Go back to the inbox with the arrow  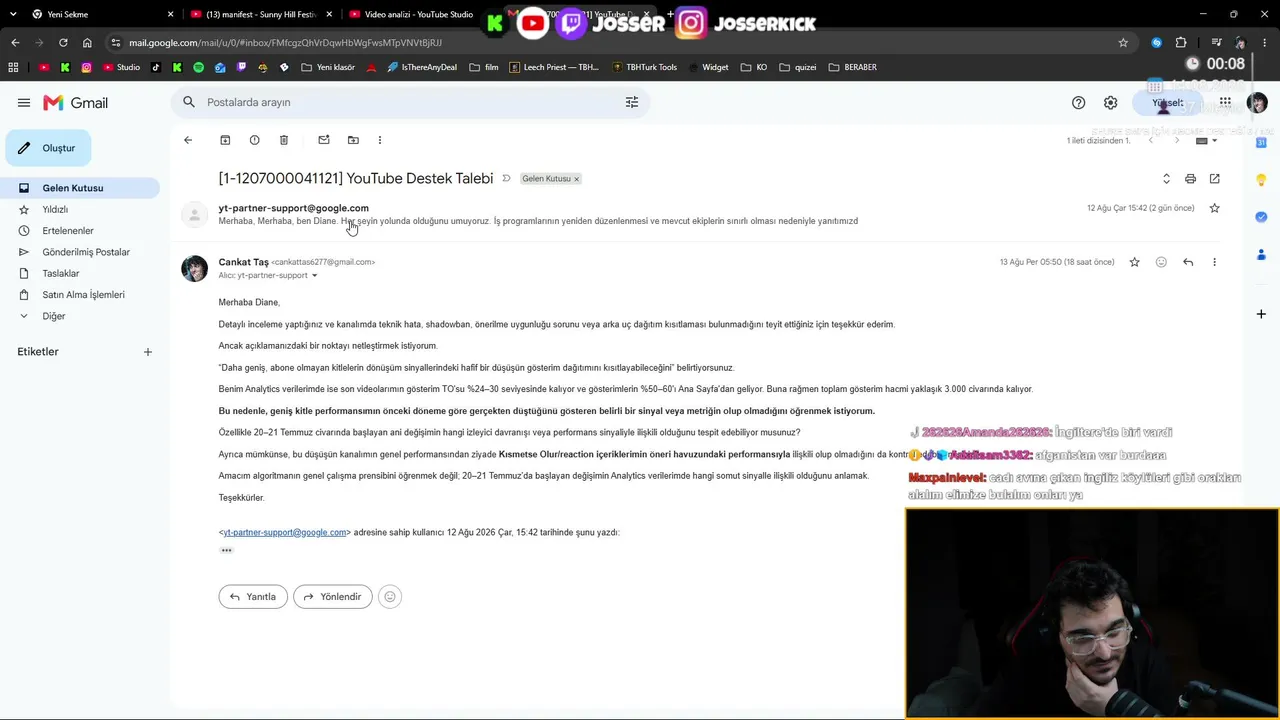click(188, 140)
